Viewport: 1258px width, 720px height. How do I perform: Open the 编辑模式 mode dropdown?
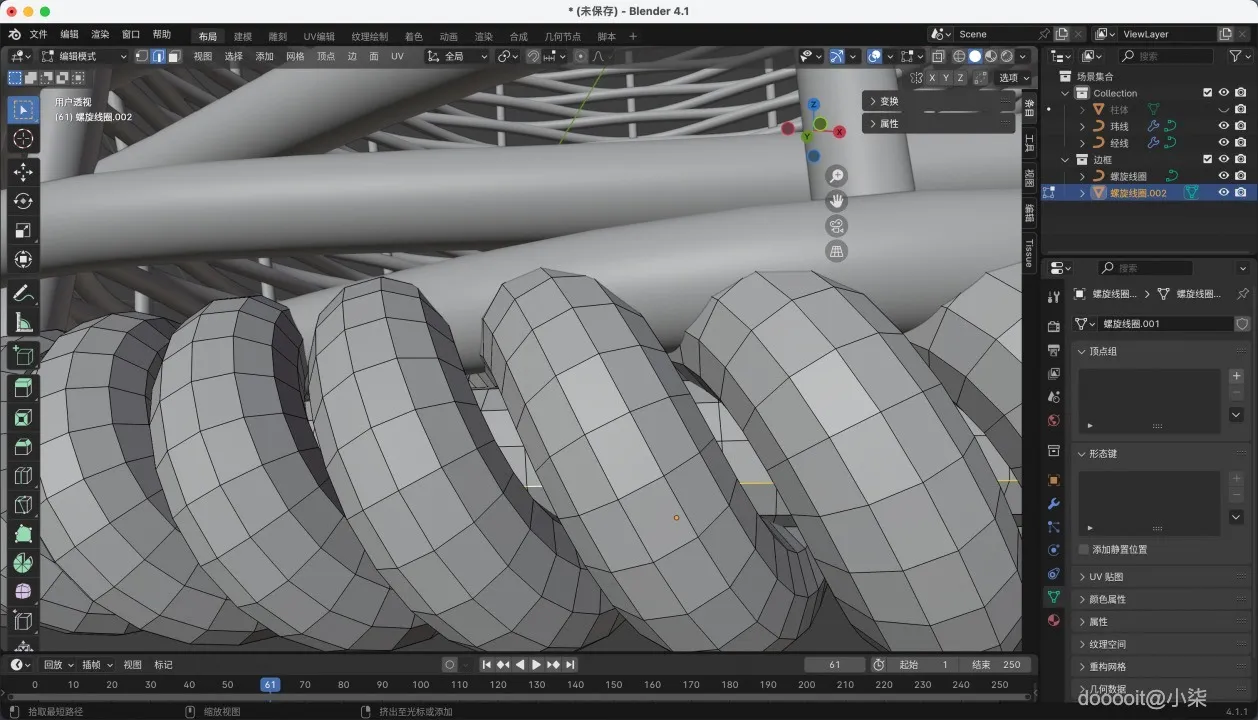tap(83, 57)
